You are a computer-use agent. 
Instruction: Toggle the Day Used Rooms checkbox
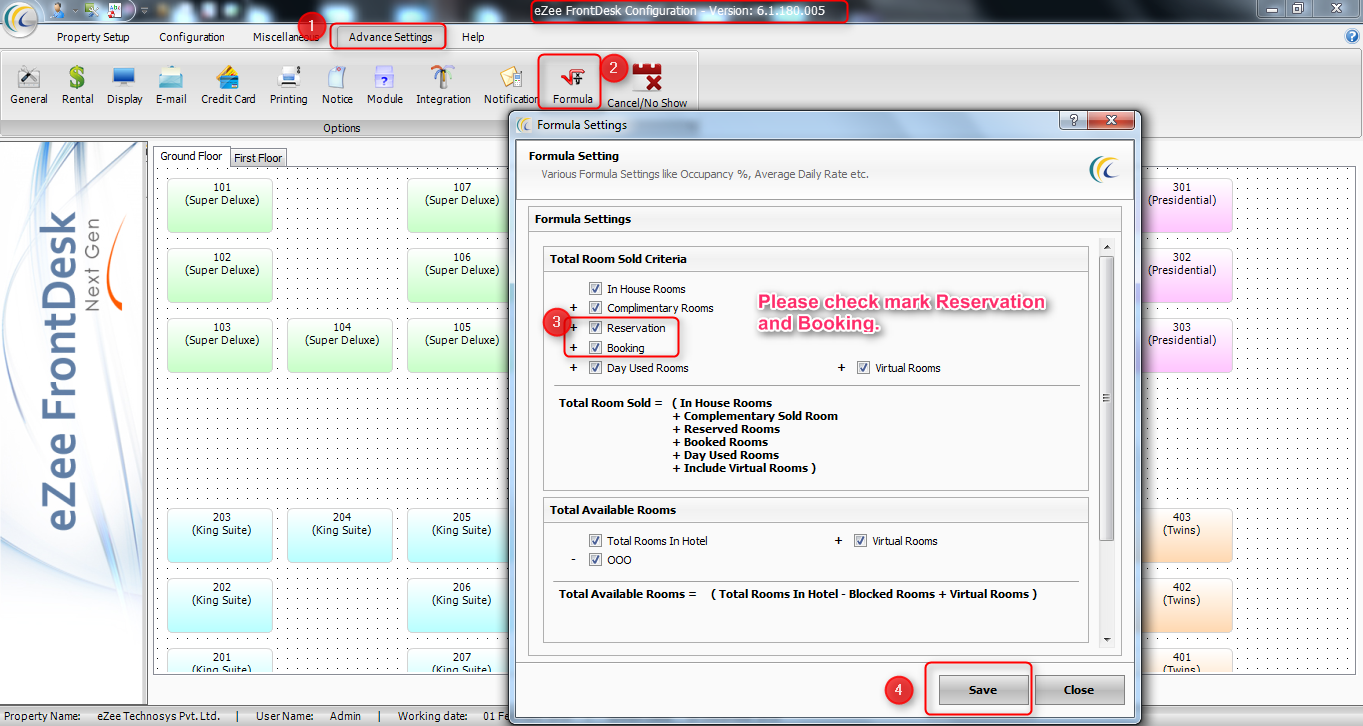click(x=596, y=368)
